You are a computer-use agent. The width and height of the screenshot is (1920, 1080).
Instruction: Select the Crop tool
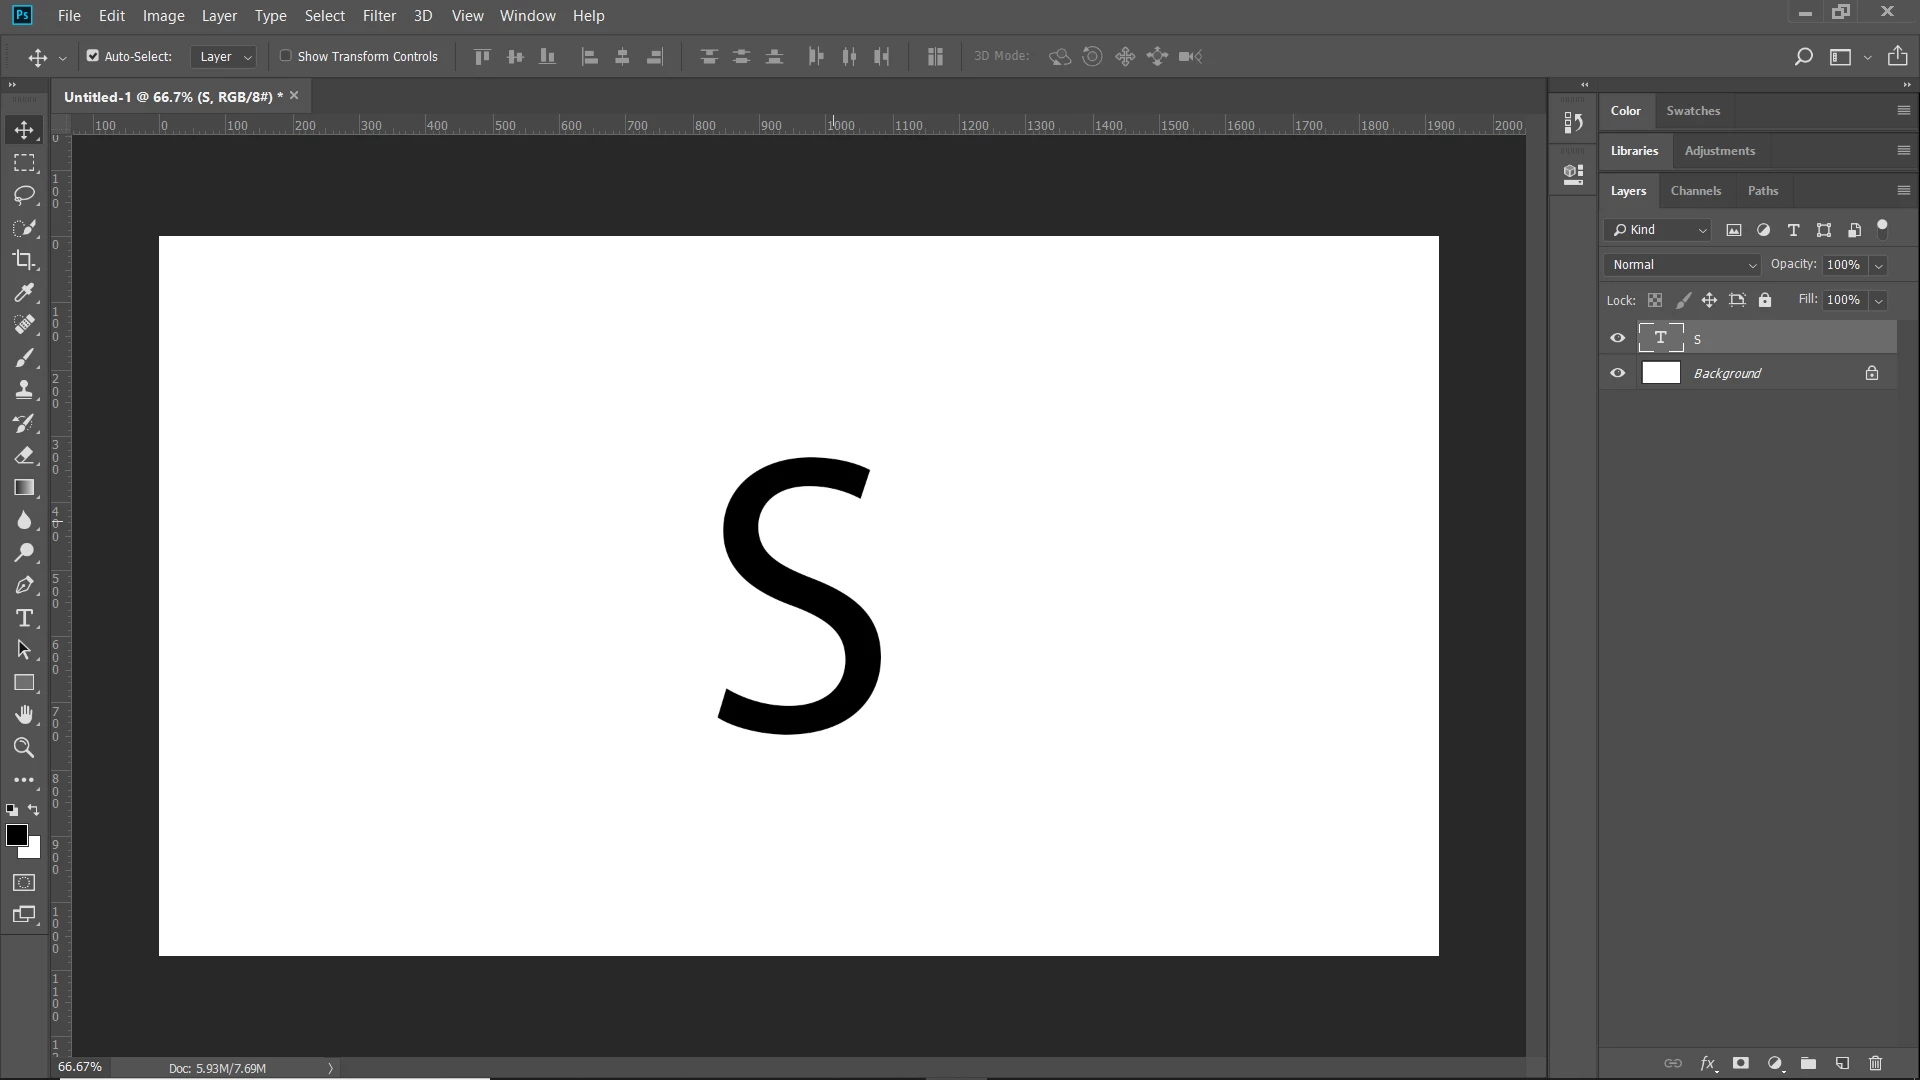(x=24, y=260)
